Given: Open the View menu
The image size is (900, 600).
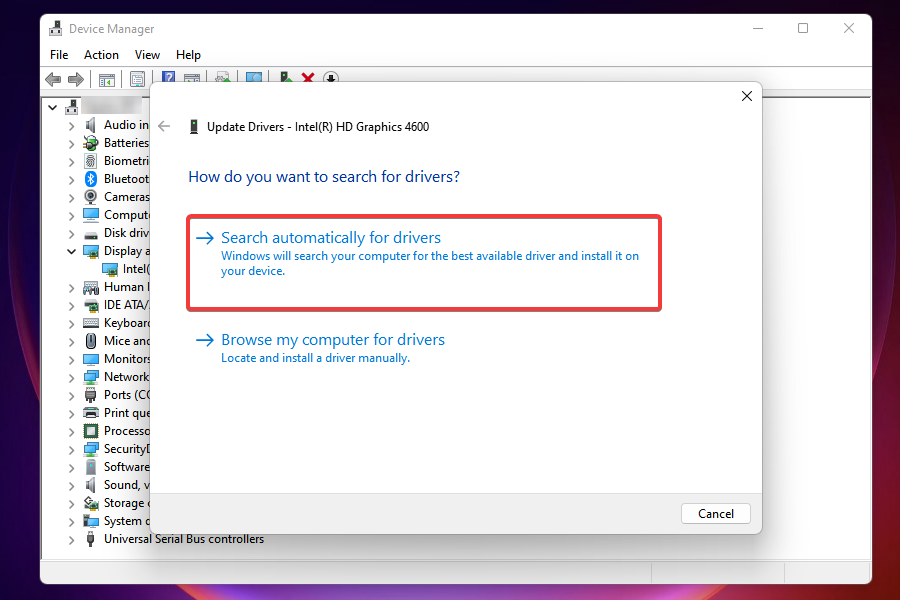Looking at the screenshot, I should 147,55.
